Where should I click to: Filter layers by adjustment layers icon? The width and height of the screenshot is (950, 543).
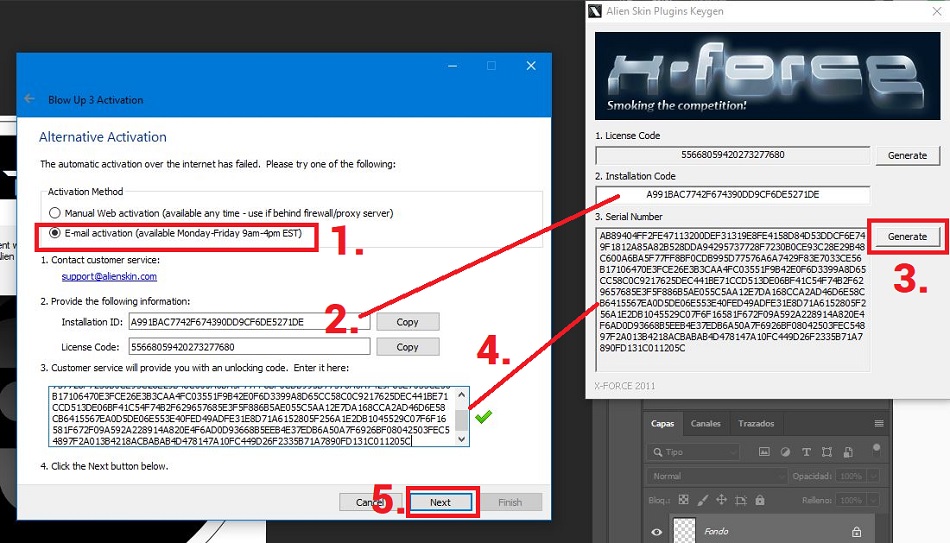[785, 451]
